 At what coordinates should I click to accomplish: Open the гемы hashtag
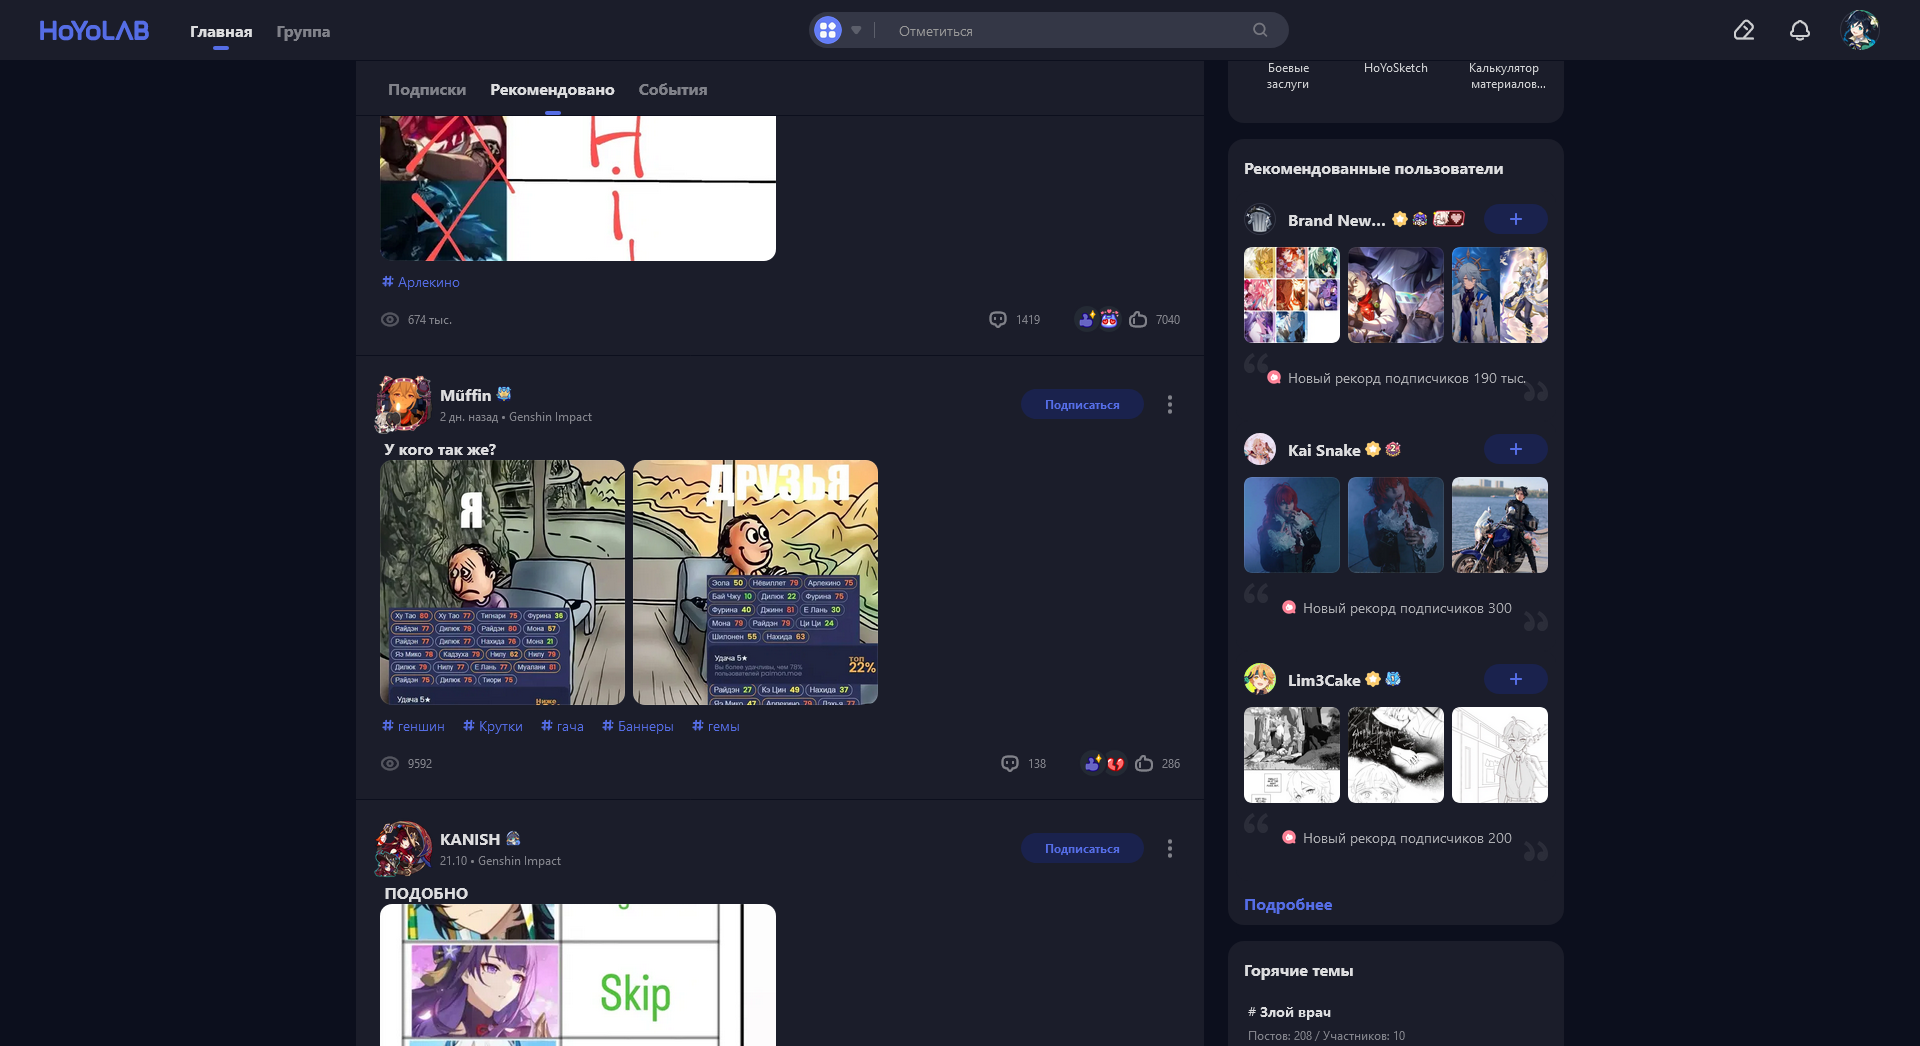tap(716, 726)
